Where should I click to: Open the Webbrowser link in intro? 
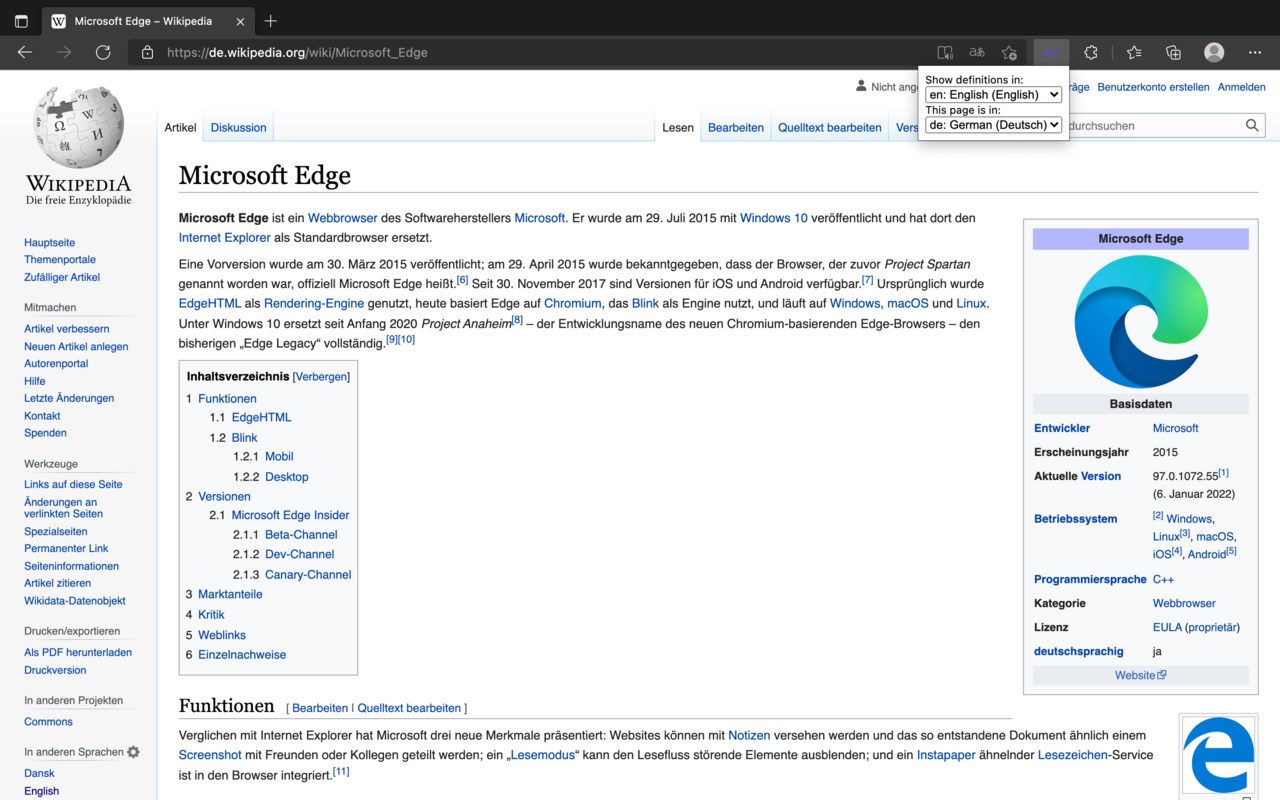[x=343, y=218]
